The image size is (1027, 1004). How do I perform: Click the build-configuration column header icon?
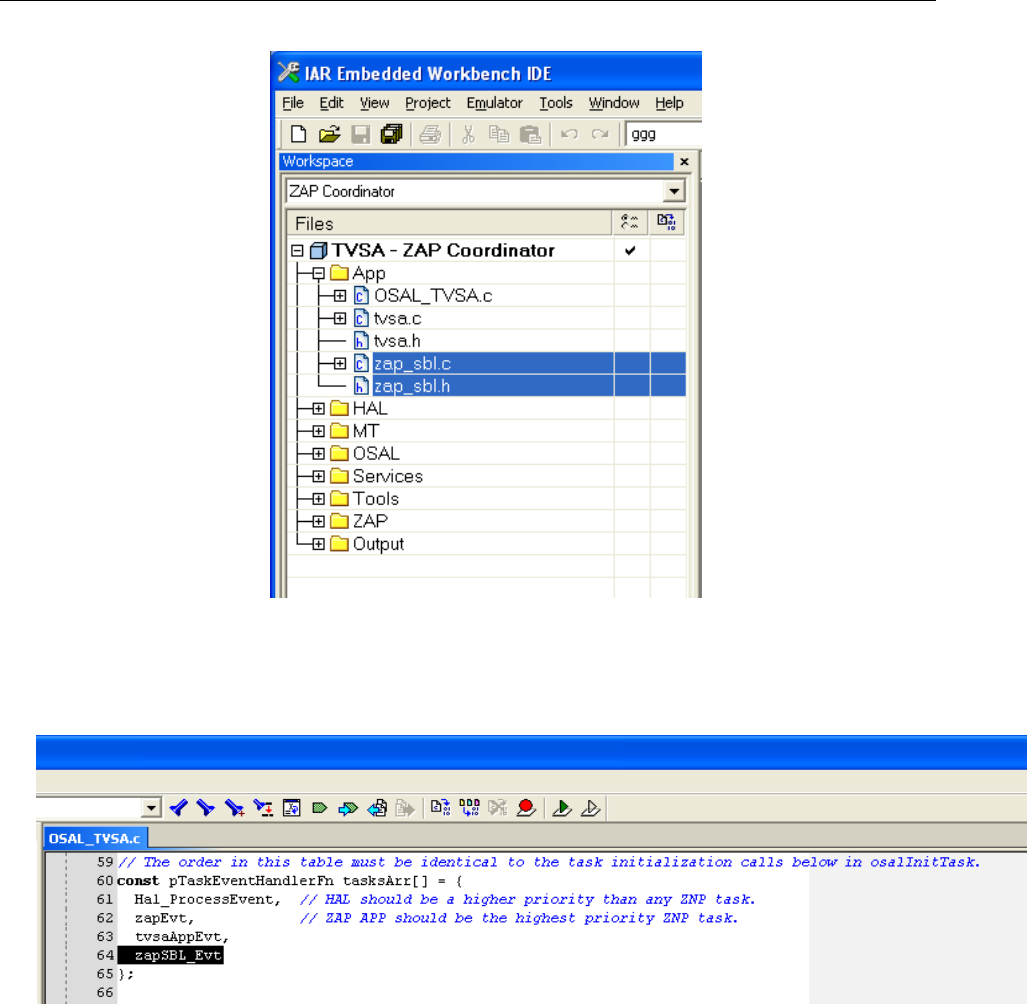point(629,222)
